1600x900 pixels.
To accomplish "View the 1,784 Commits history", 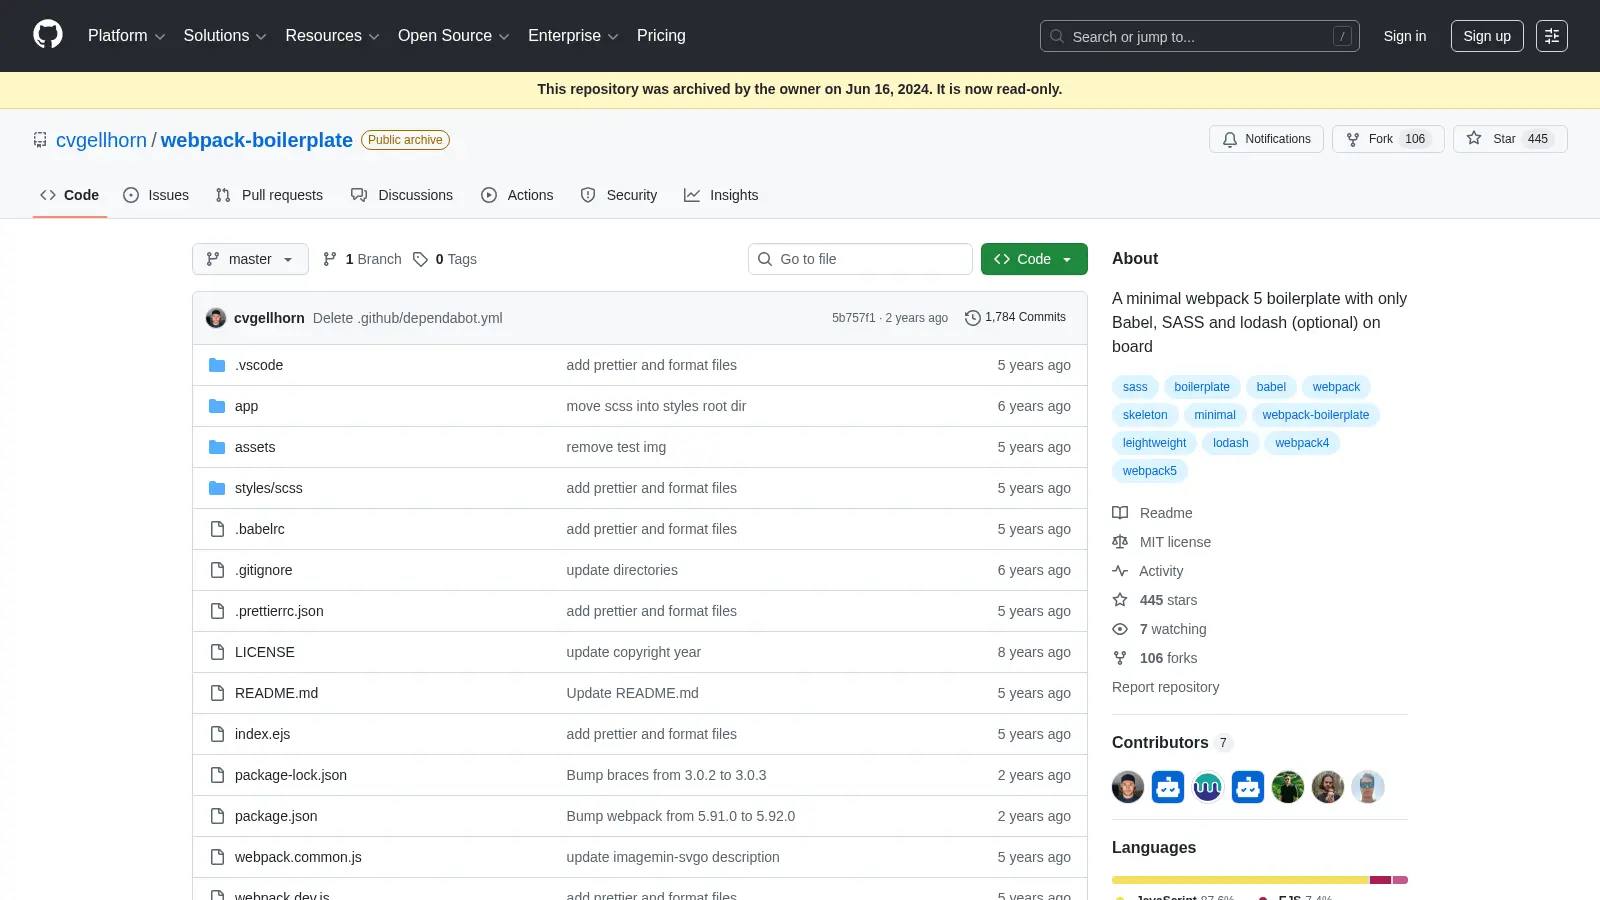I will click(x=1015, y=317).
